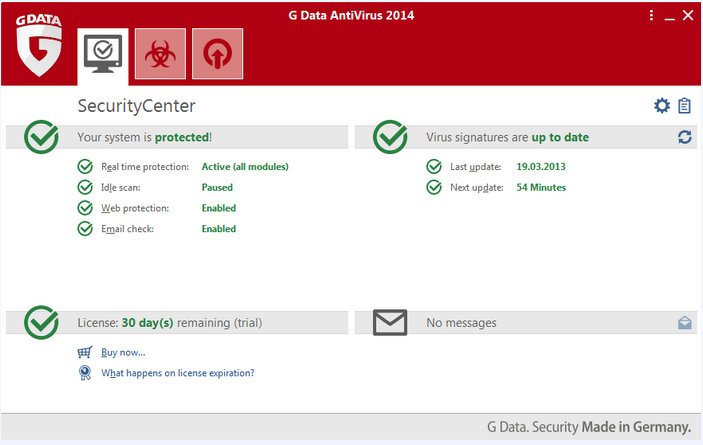Click the Web protection label
This screenshot has height=445, width=703.
(135, 208)
